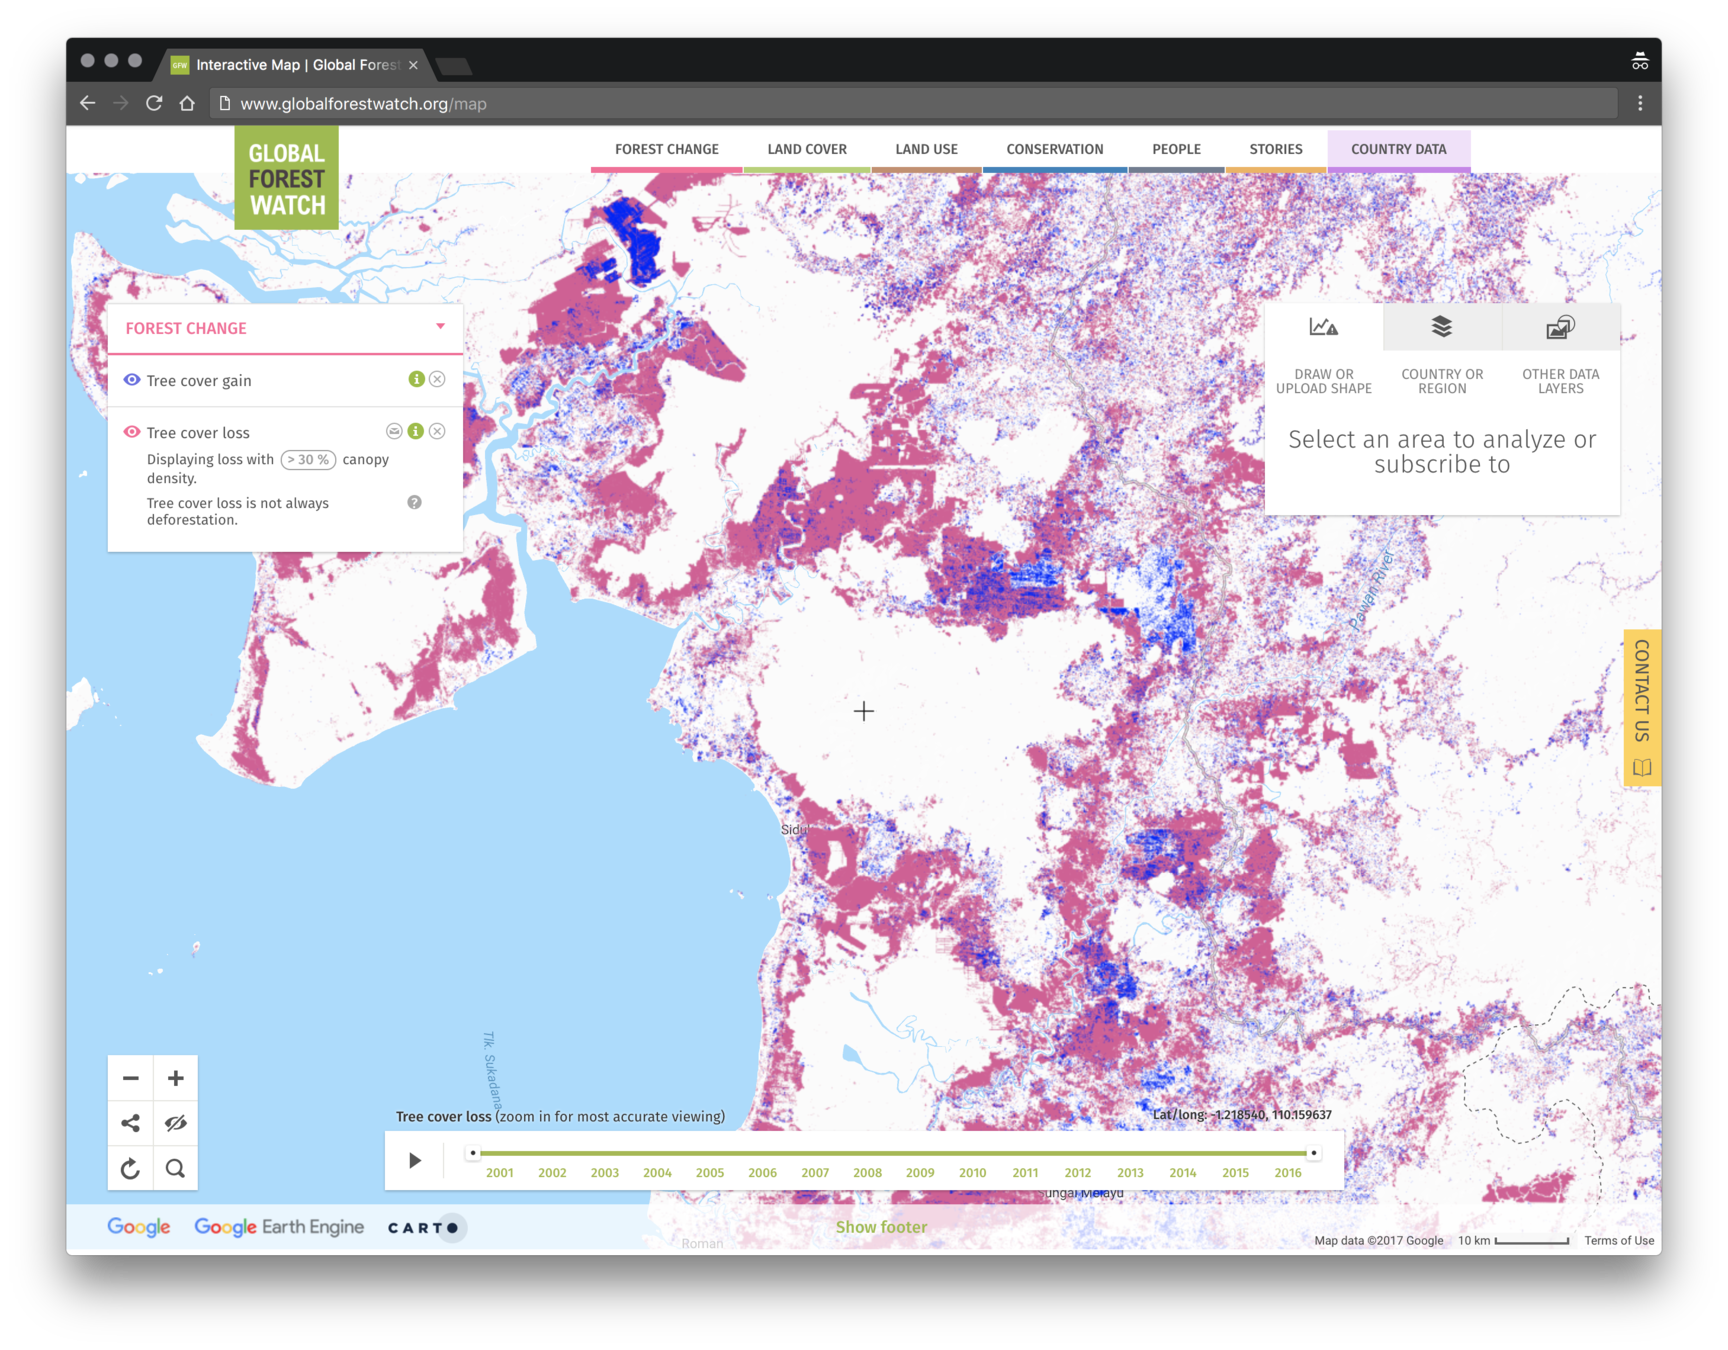Click the reset map circular arrow icon
Screen dimensions: 1728x1350
(131, 1168)
